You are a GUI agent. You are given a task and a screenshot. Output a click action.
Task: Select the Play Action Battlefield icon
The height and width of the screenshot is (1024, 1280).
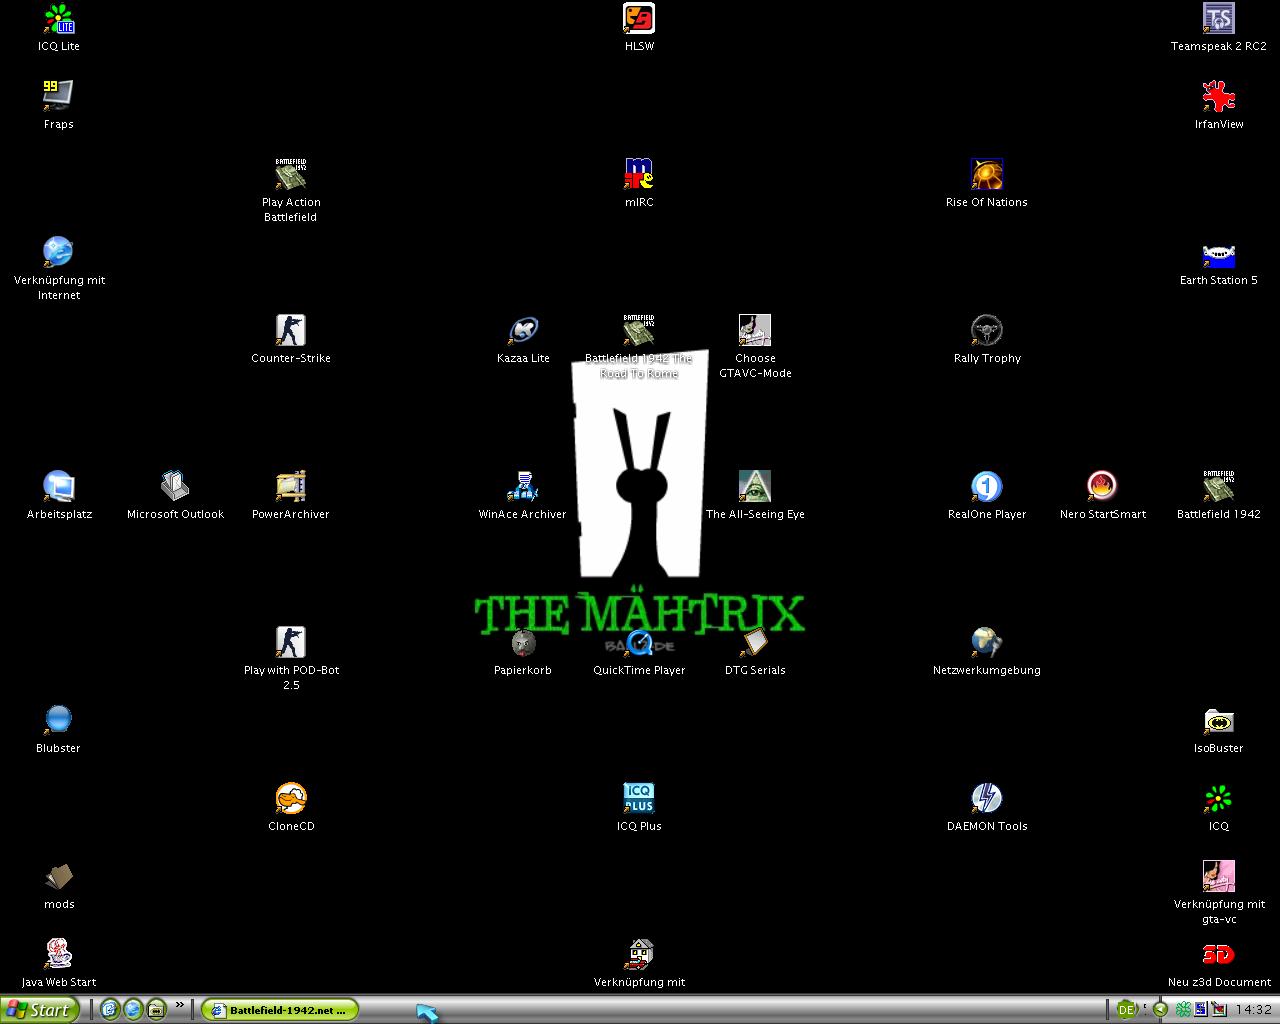[x=291, y=190]
